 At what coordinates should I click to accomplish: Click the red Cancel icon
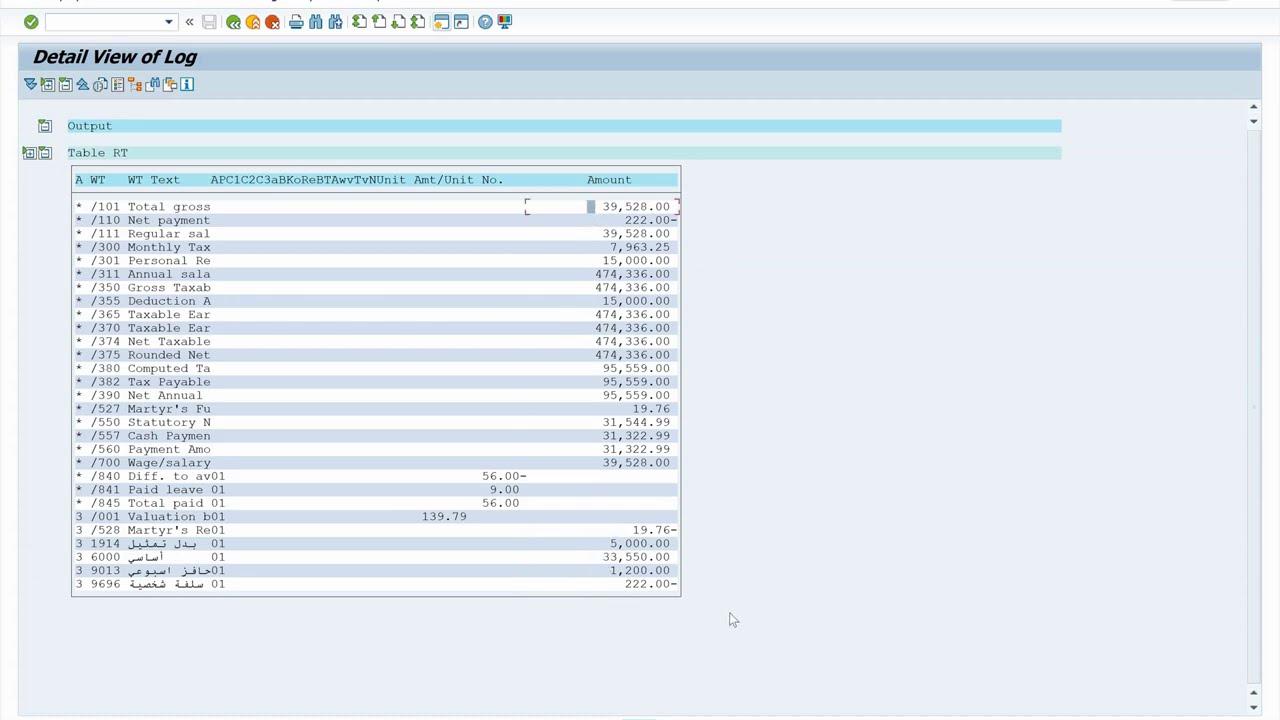click(x=272, y=22)
